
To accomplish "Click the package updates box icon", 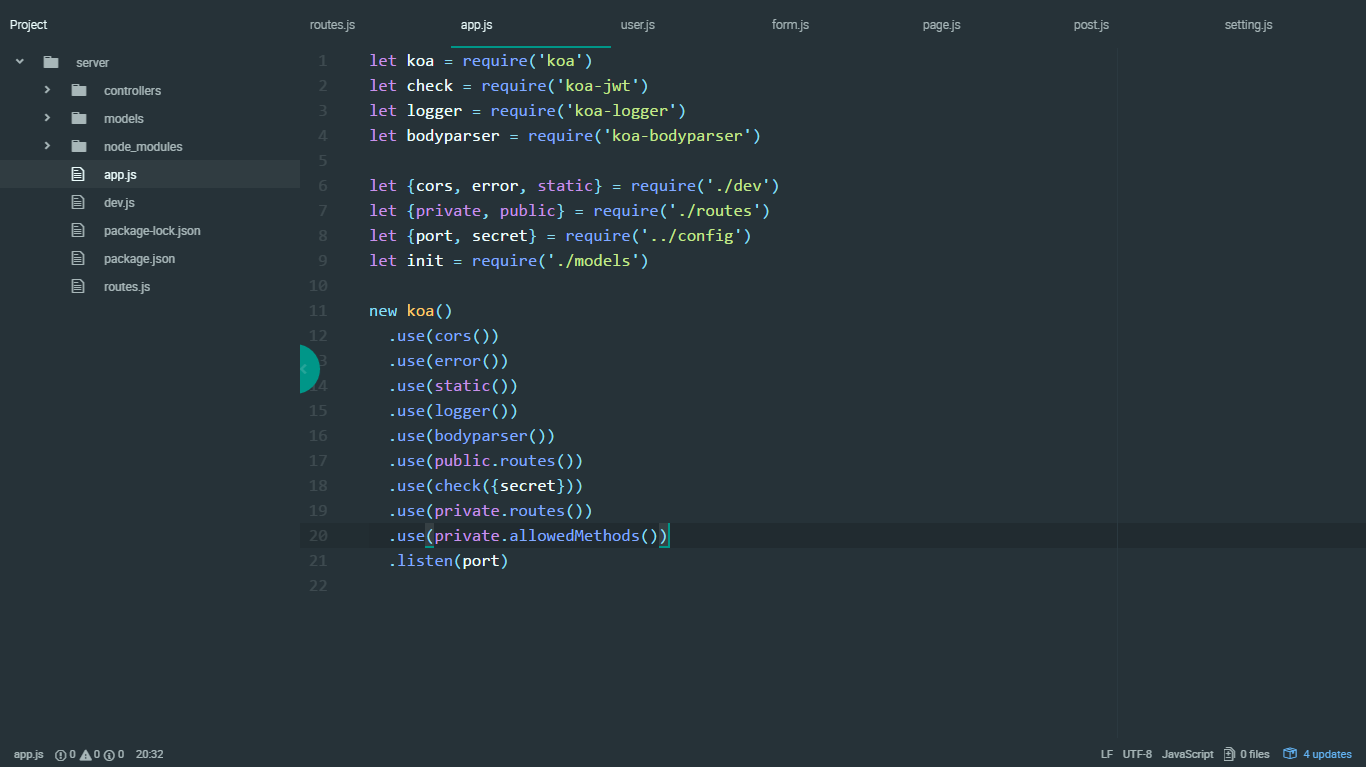I will 1290,754.
